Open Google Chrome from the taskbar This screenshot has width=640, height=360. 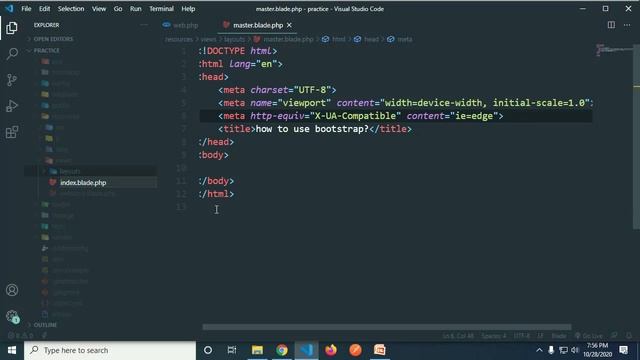point(282,350)
